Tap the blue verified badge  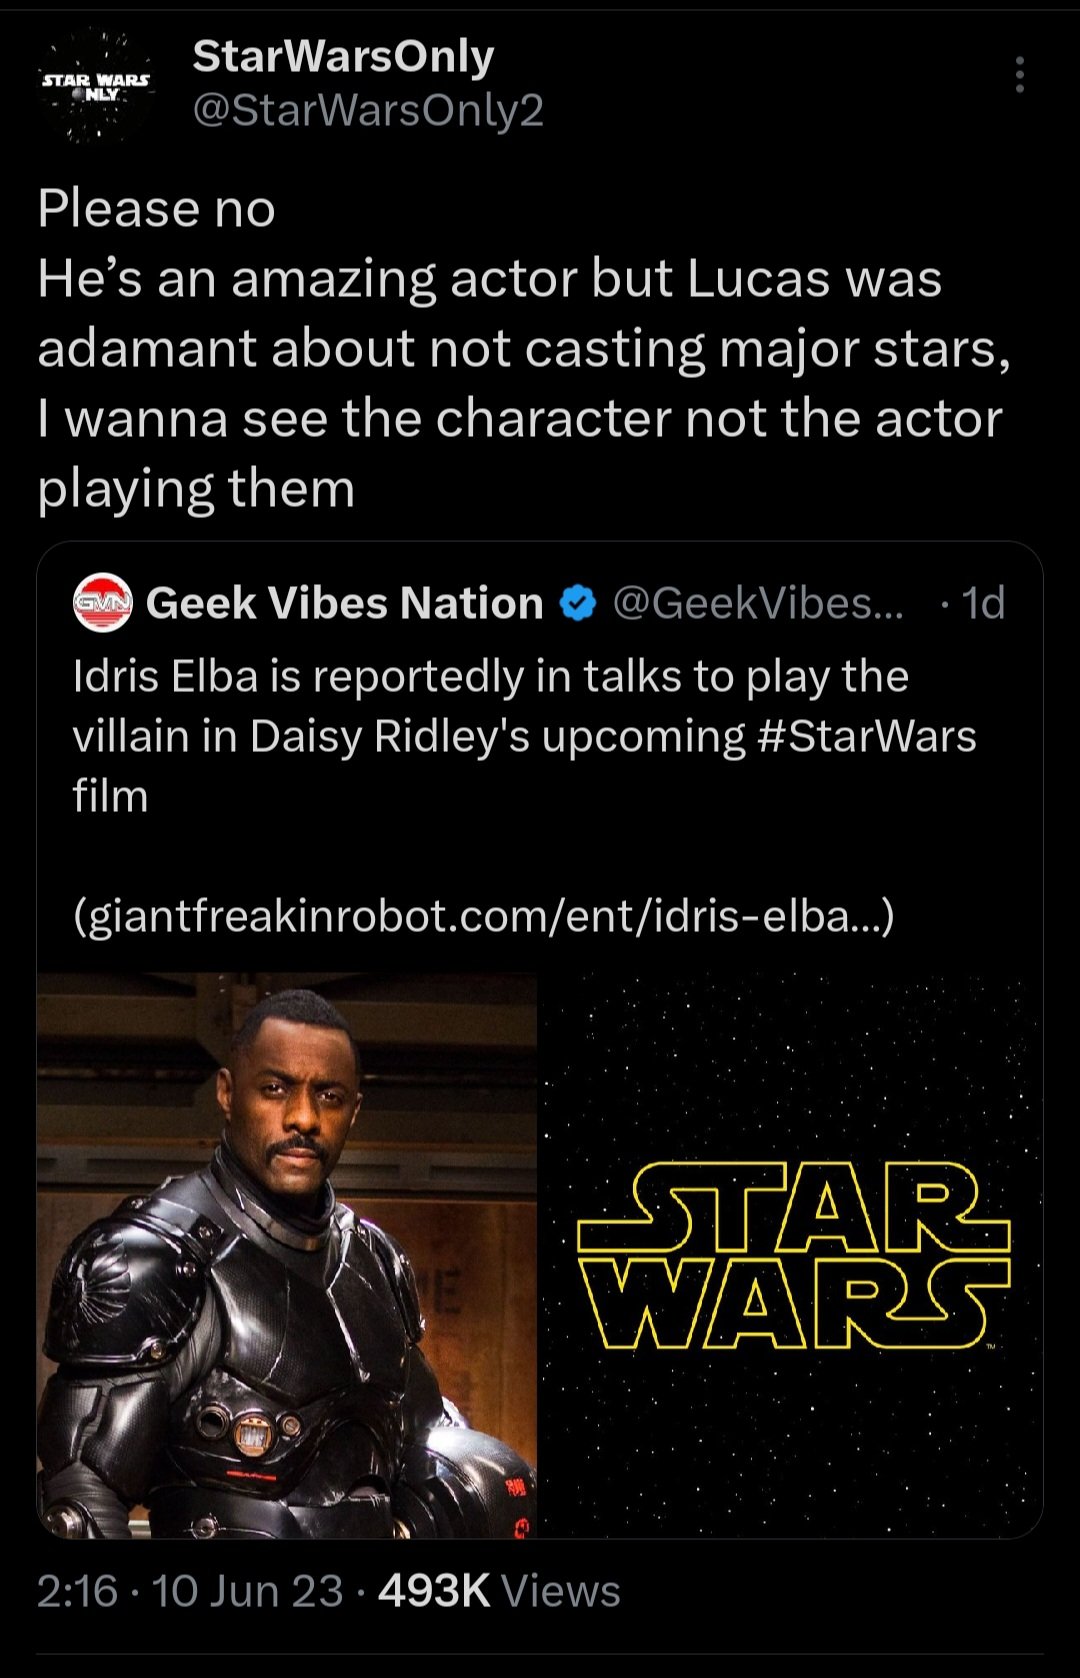[577, 604]
